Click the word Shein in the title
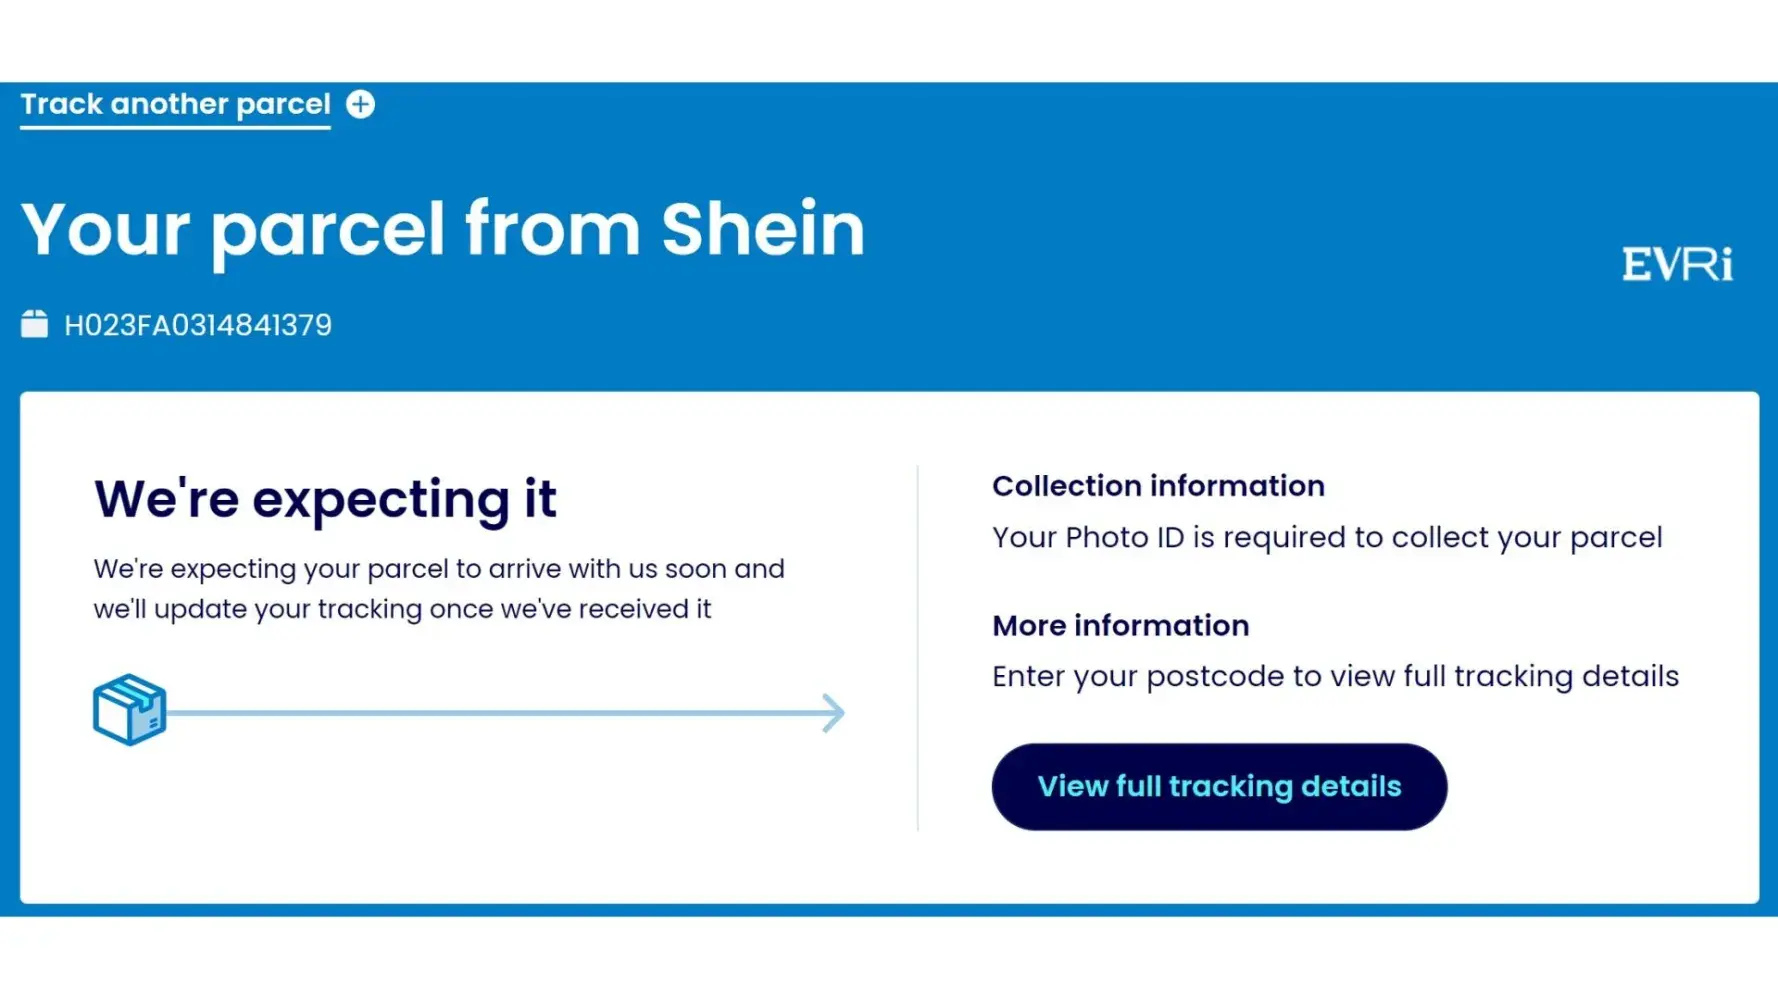Image resolution: width=1778 pixels, height=1000 pixels. click(762, 230)
